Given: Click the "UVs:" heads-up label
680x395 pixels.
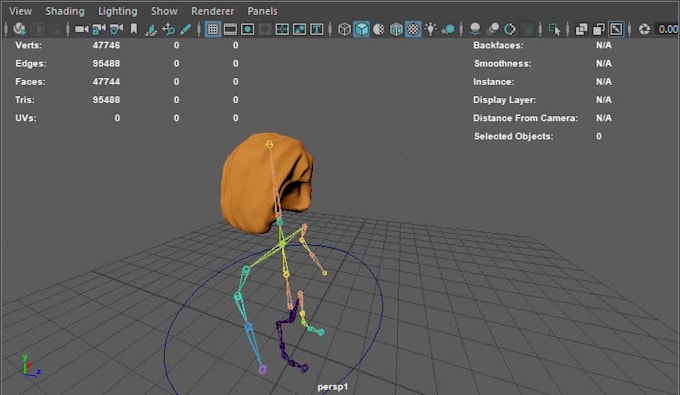Looking at the screenshot, I should [x=26, y=118].
